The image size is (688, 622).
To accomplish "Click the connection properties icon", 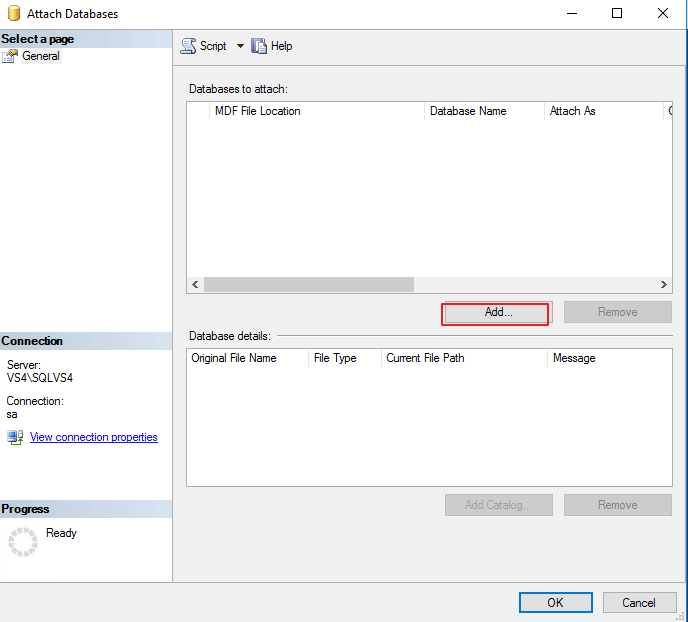I will click(x=15, y=437).
